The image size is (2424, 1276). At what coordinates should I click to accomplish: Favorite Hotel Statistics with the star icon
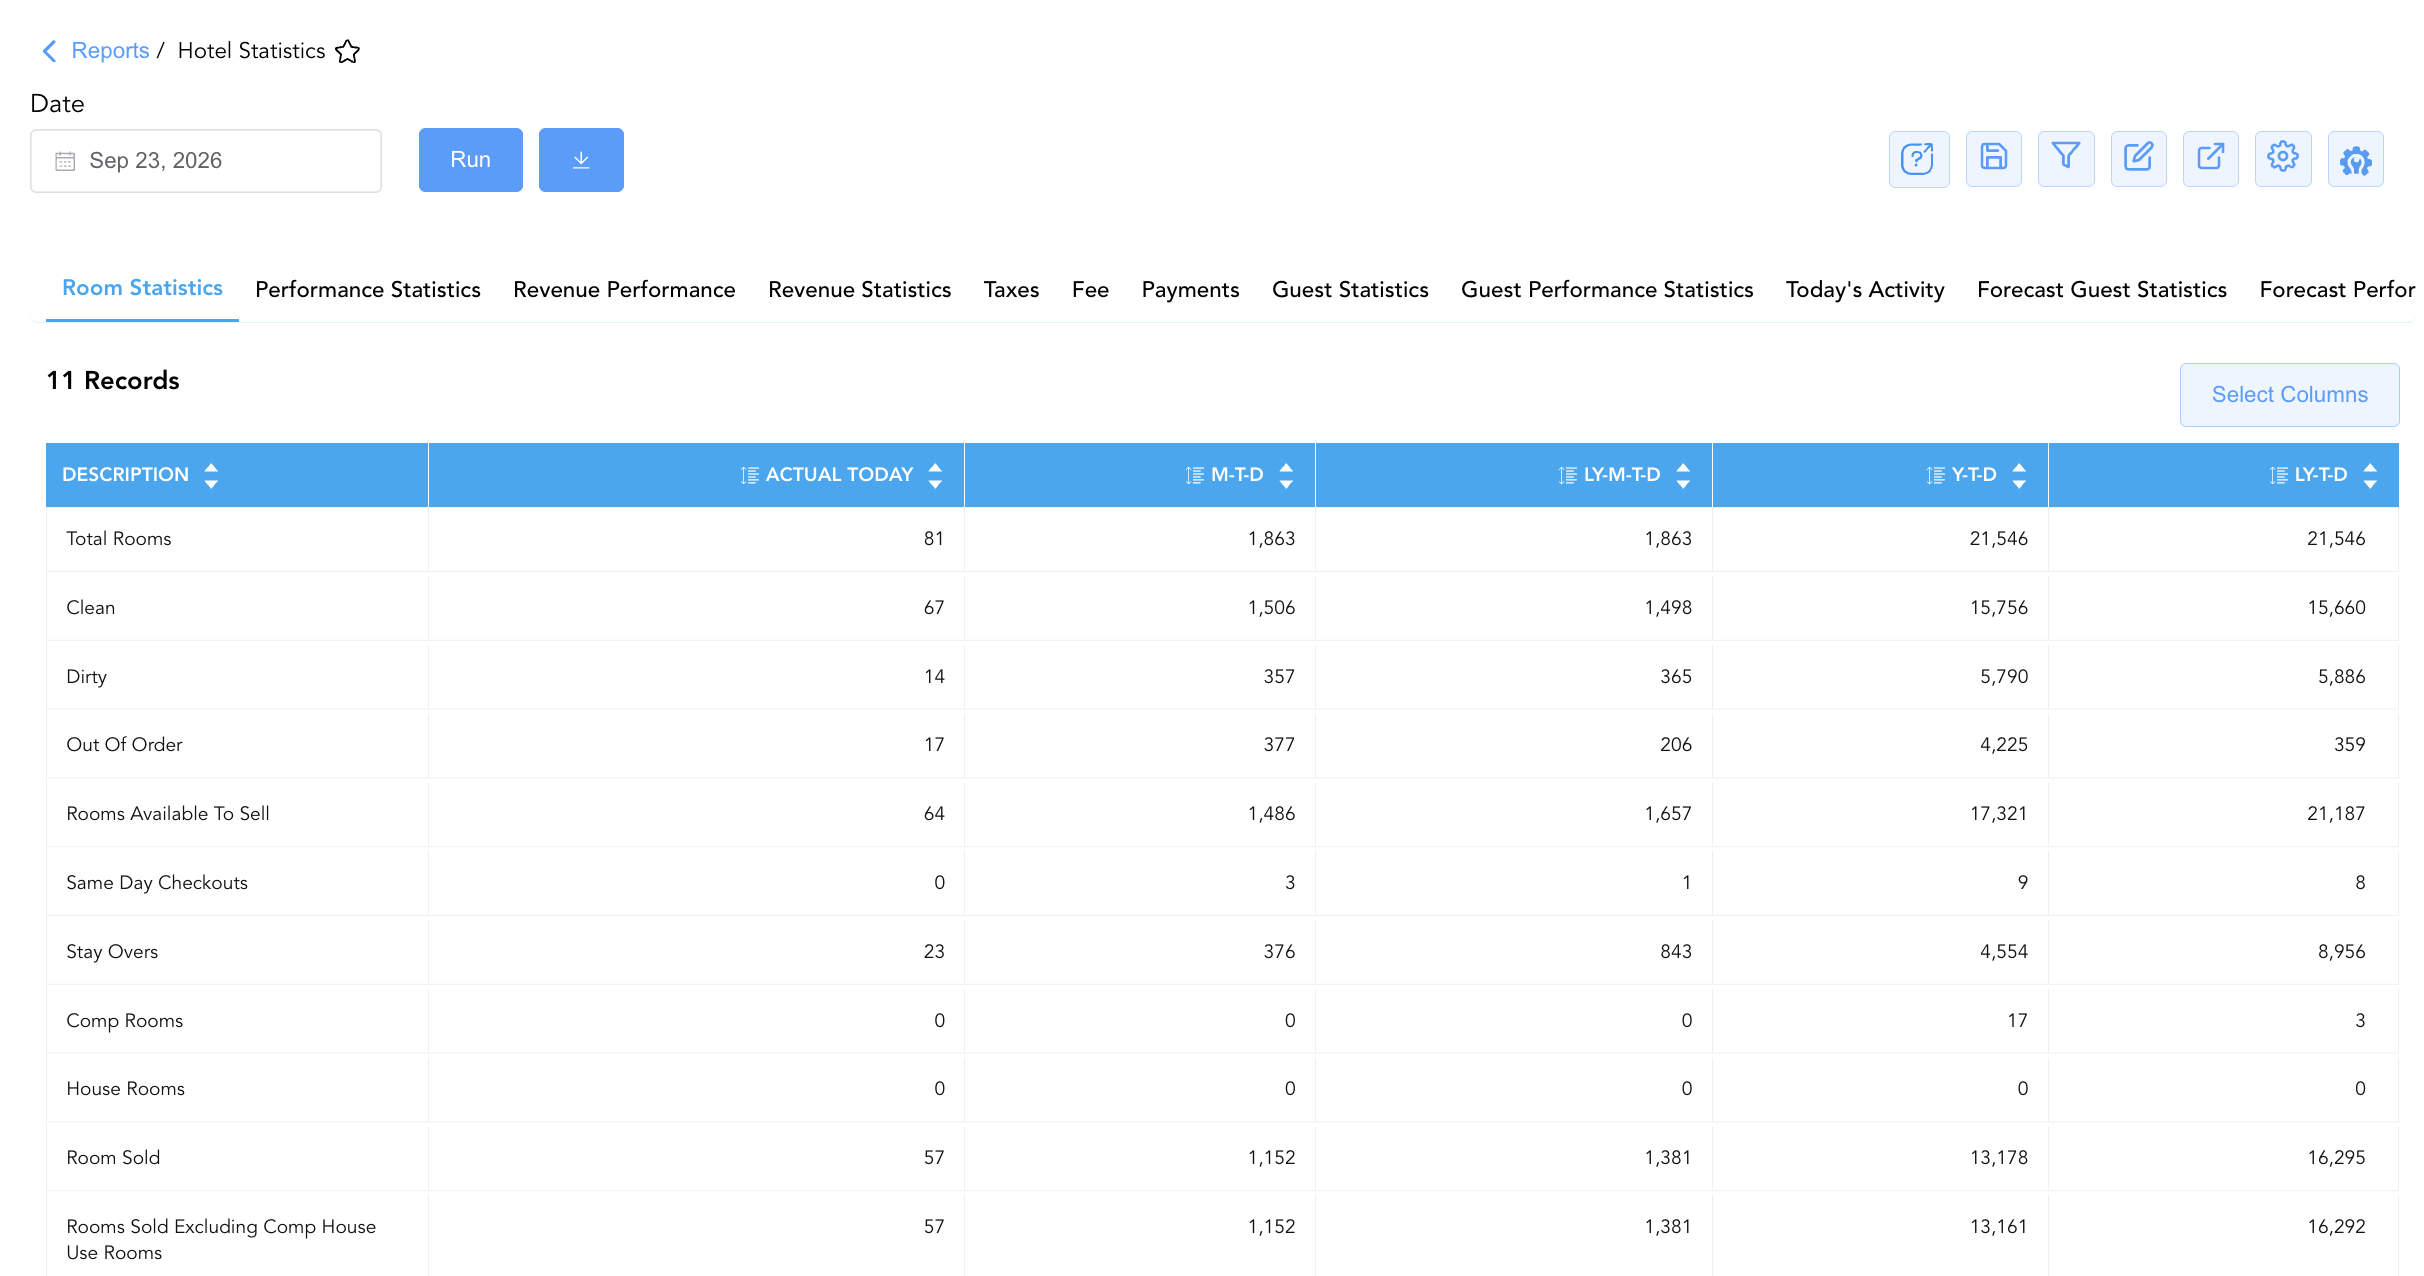(347, 51)
